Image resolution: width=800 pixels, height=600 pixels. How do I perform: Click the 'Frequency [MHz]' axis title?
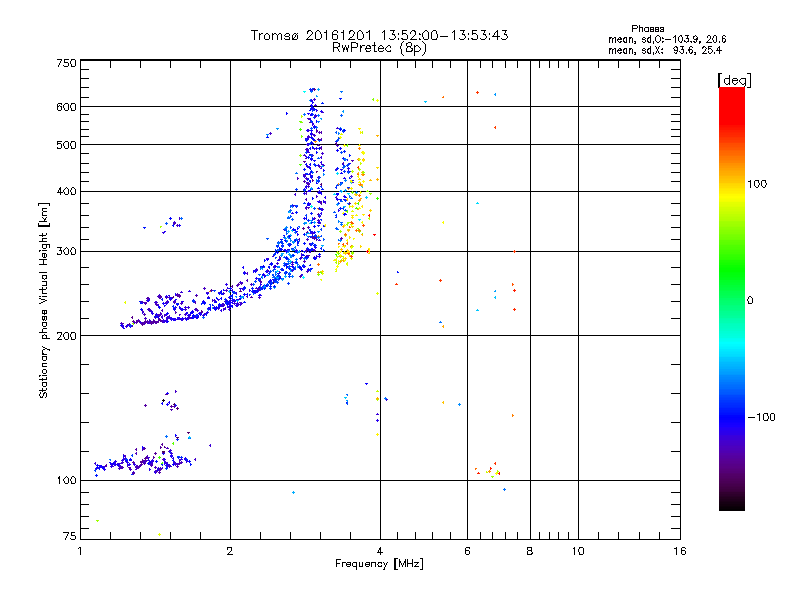pos(379,564)
